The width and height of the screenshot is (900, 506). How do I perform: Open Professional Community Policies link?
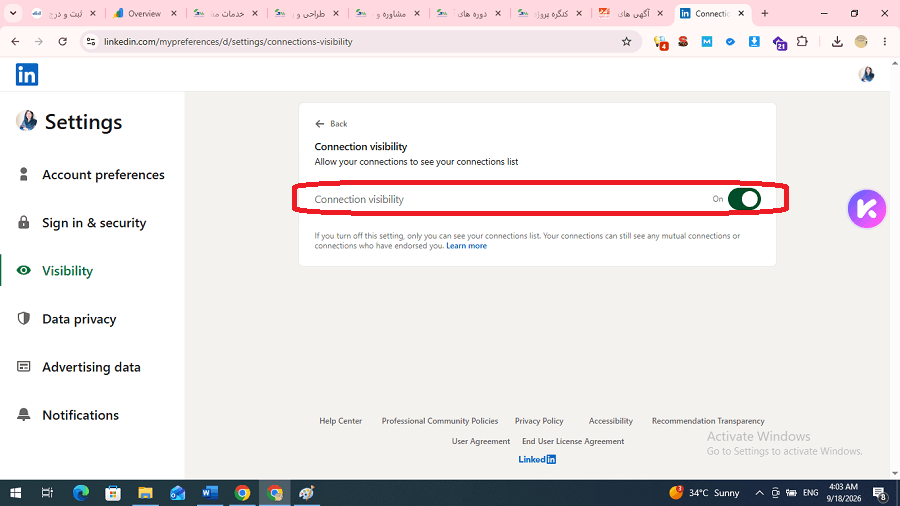tap(440, 421)
